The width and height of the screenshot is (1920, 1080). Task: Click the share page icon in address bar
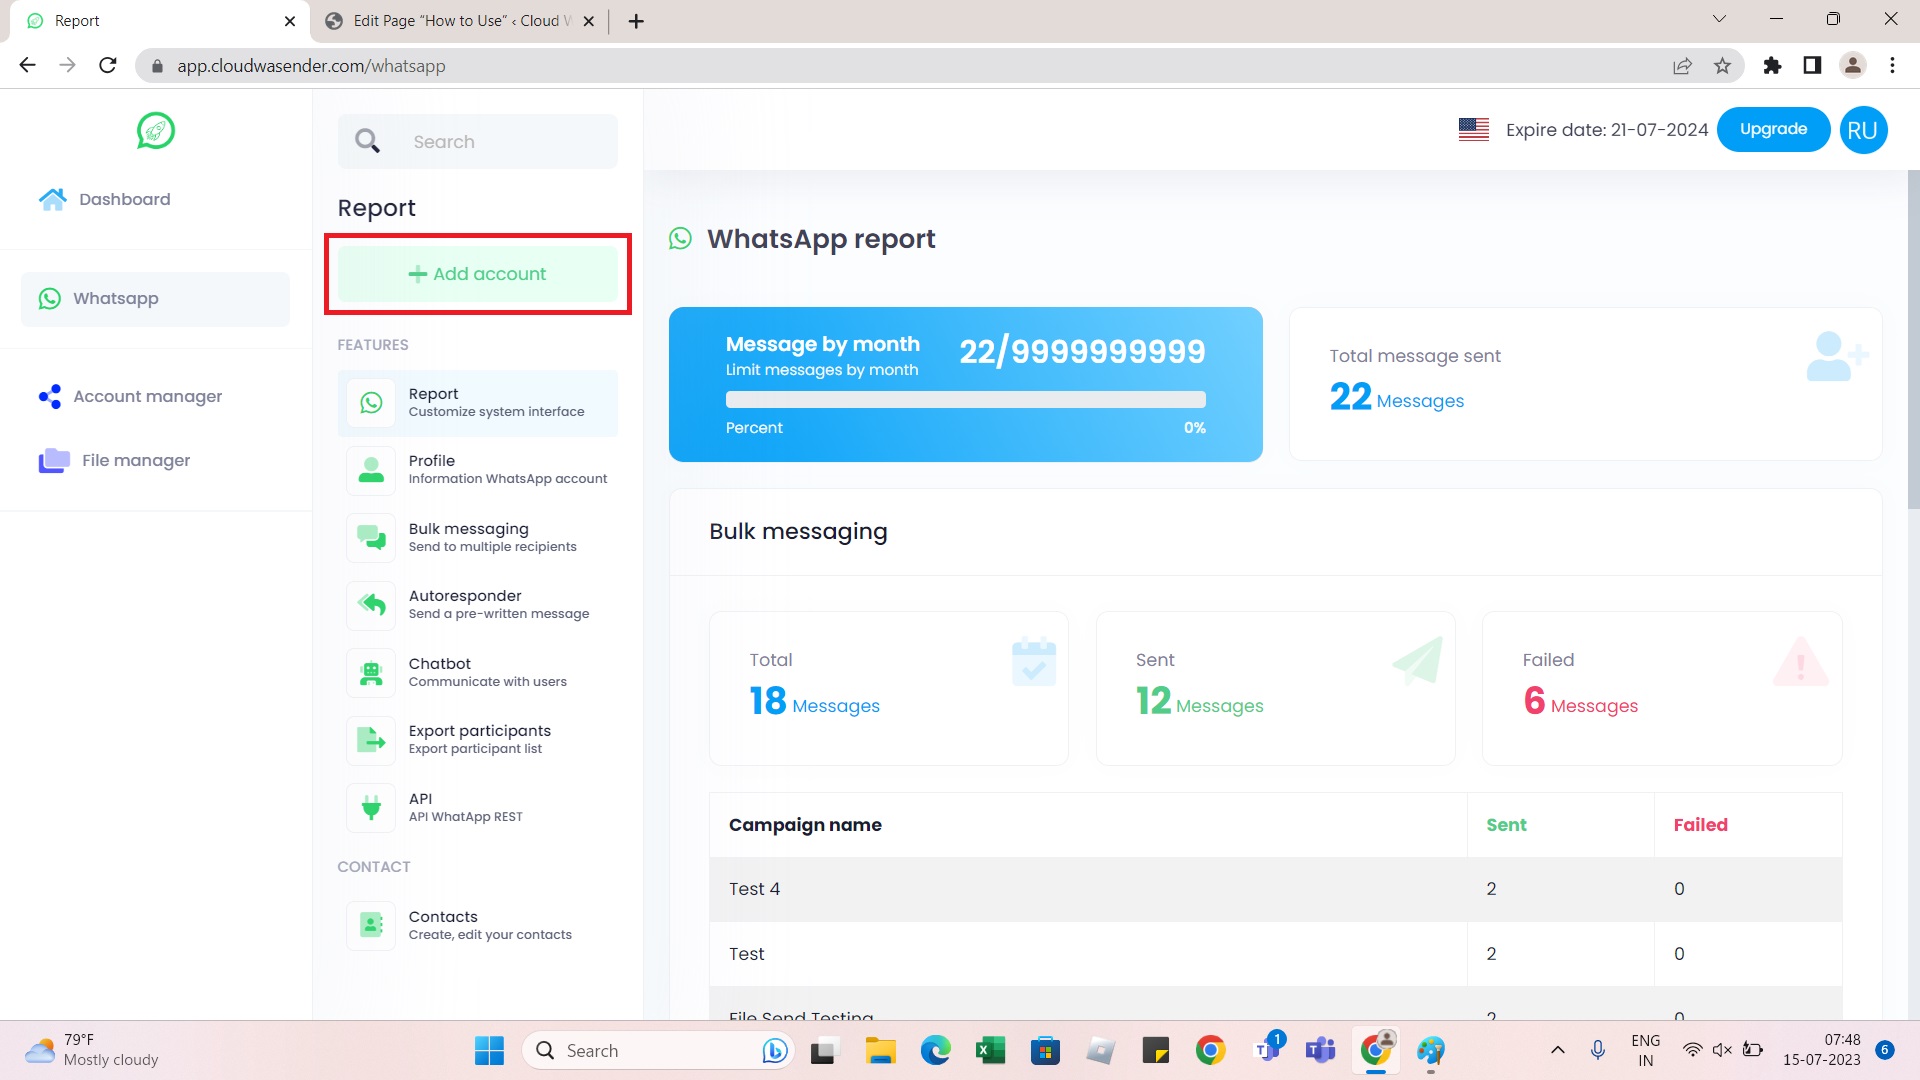click(1682, 66)
